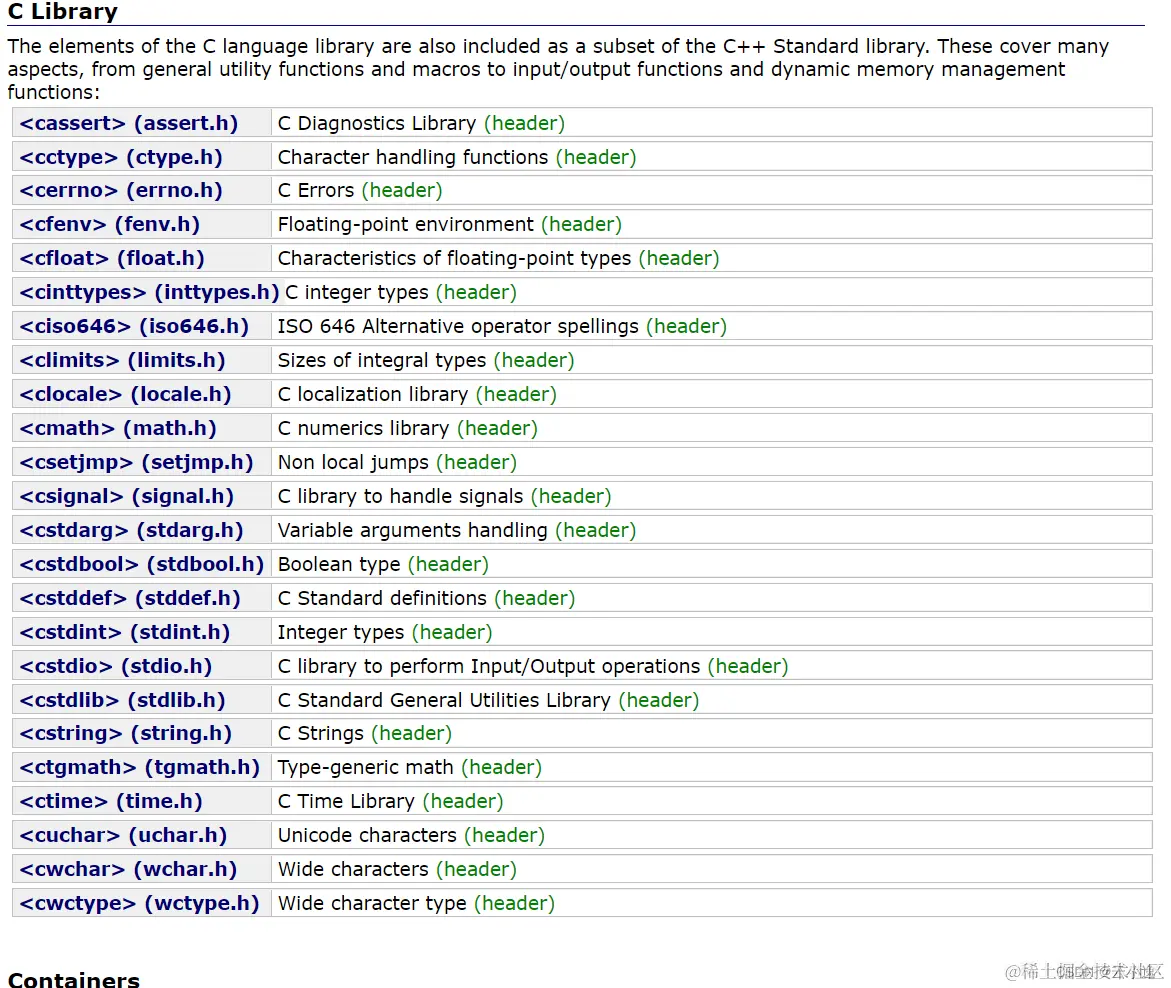Viewport: 1171px width, 988px height.
Task: Select the <ciso646> (iso646.h) link
Action: pos(134,326)
